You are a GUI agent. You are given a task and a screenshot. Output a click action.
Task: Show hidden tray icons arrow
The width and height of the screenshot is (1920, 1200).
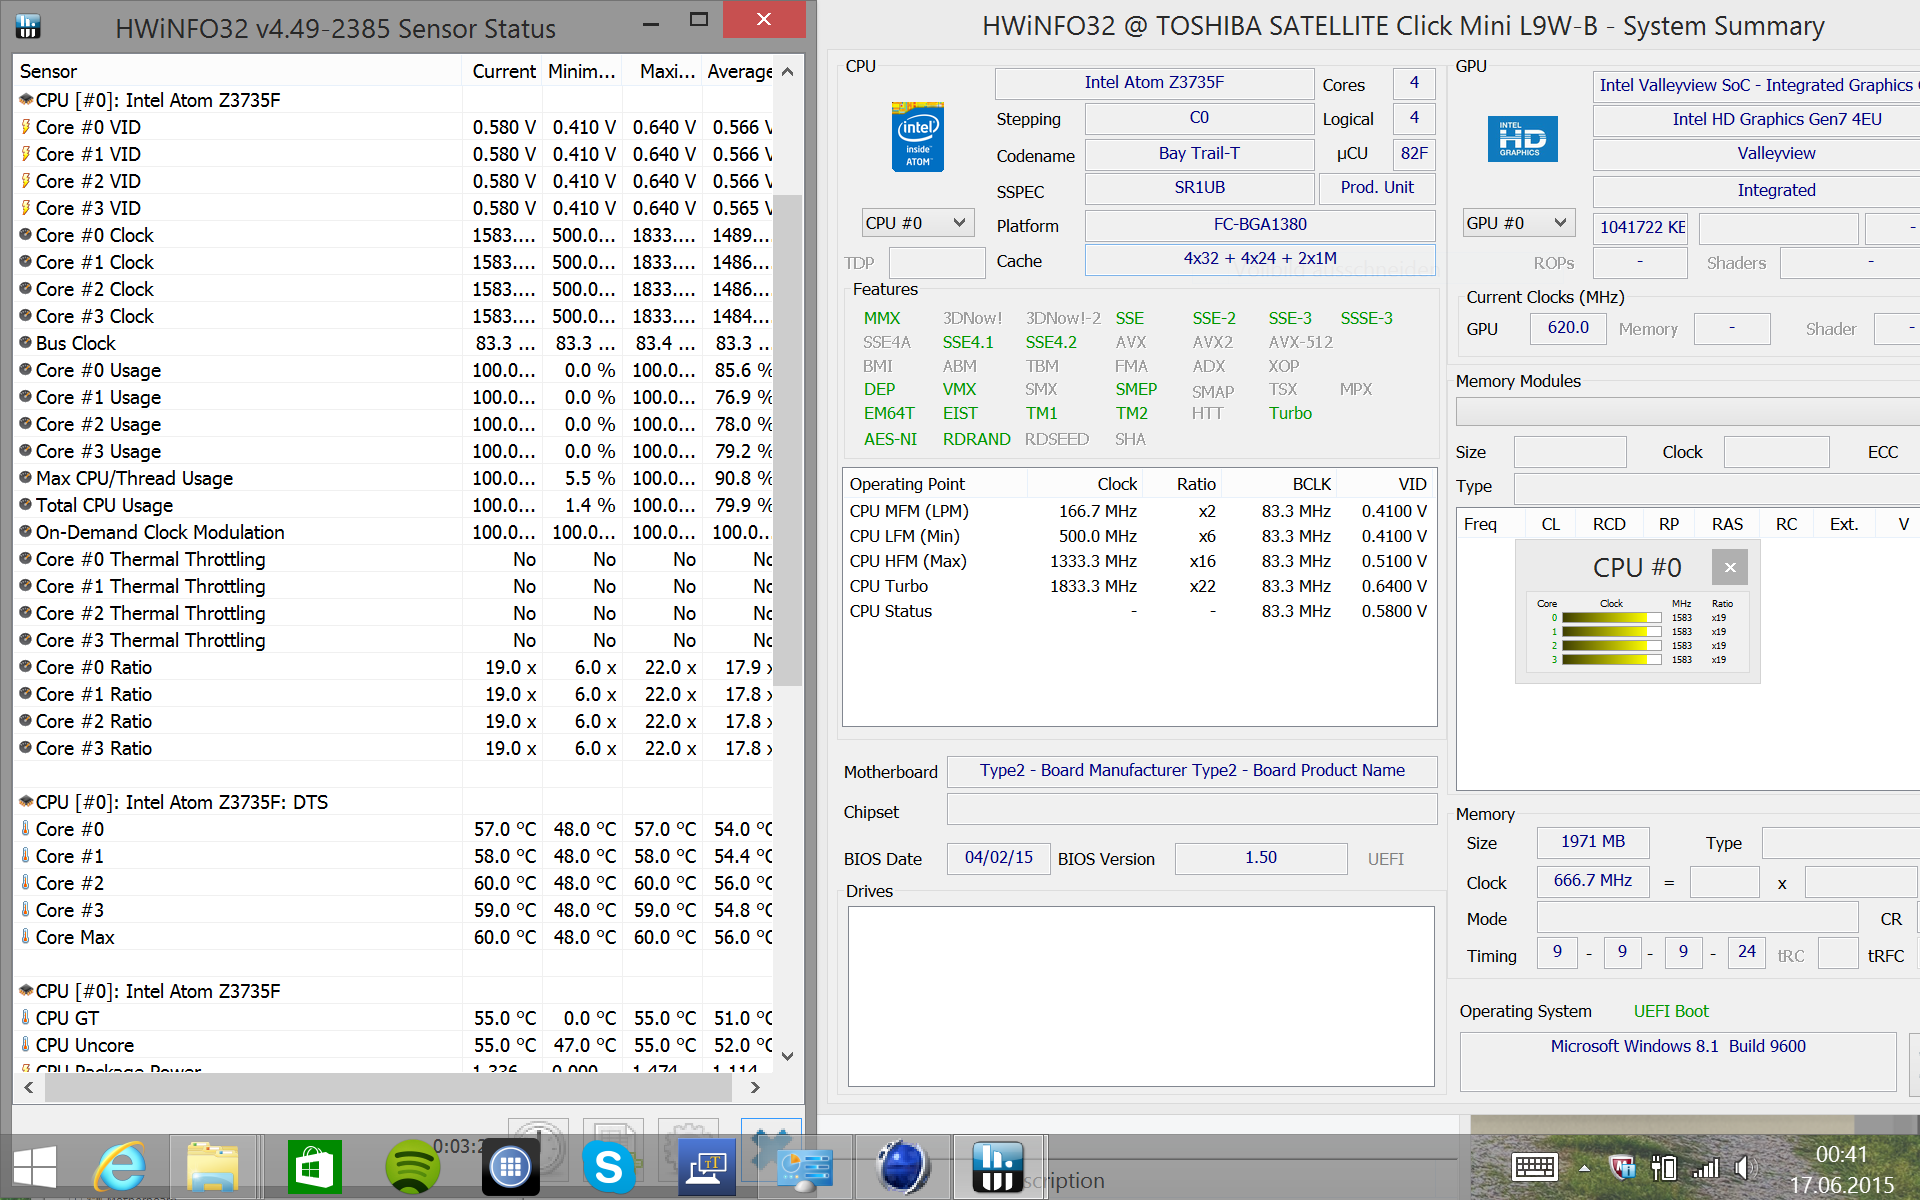[x=1584, y=1167]
